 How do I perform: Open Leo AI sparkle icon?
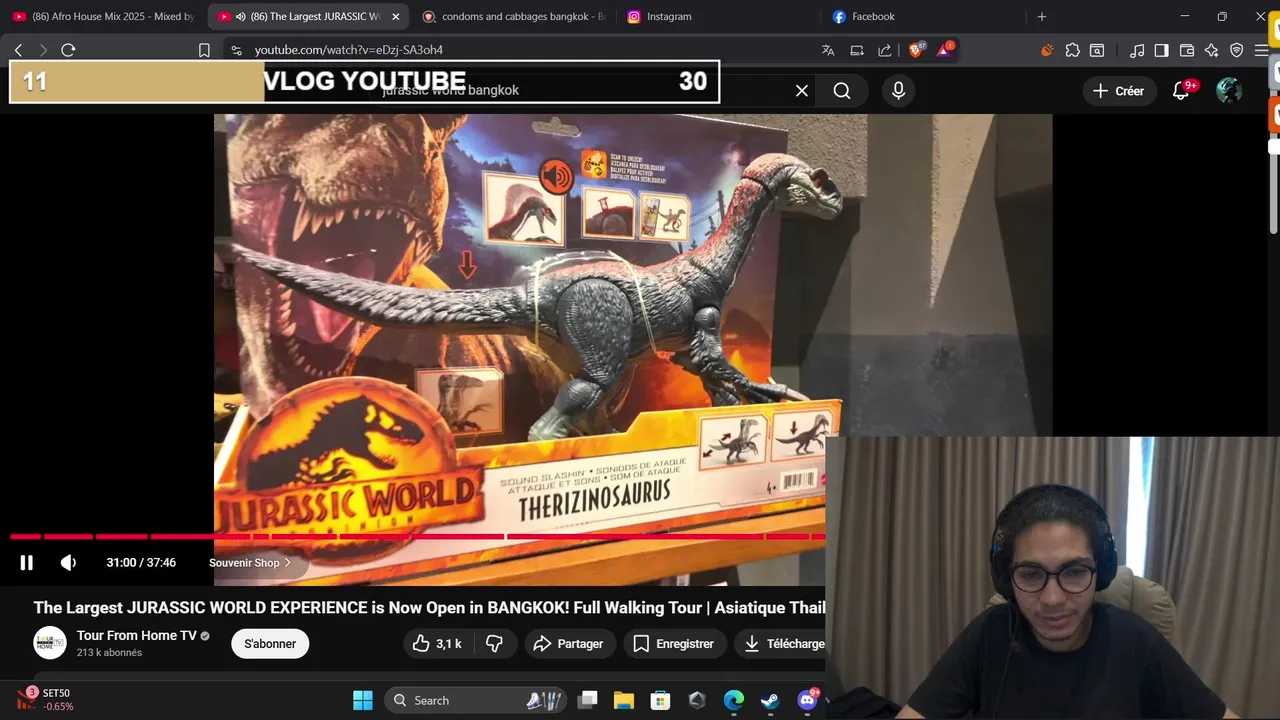tap(1211, 50)
